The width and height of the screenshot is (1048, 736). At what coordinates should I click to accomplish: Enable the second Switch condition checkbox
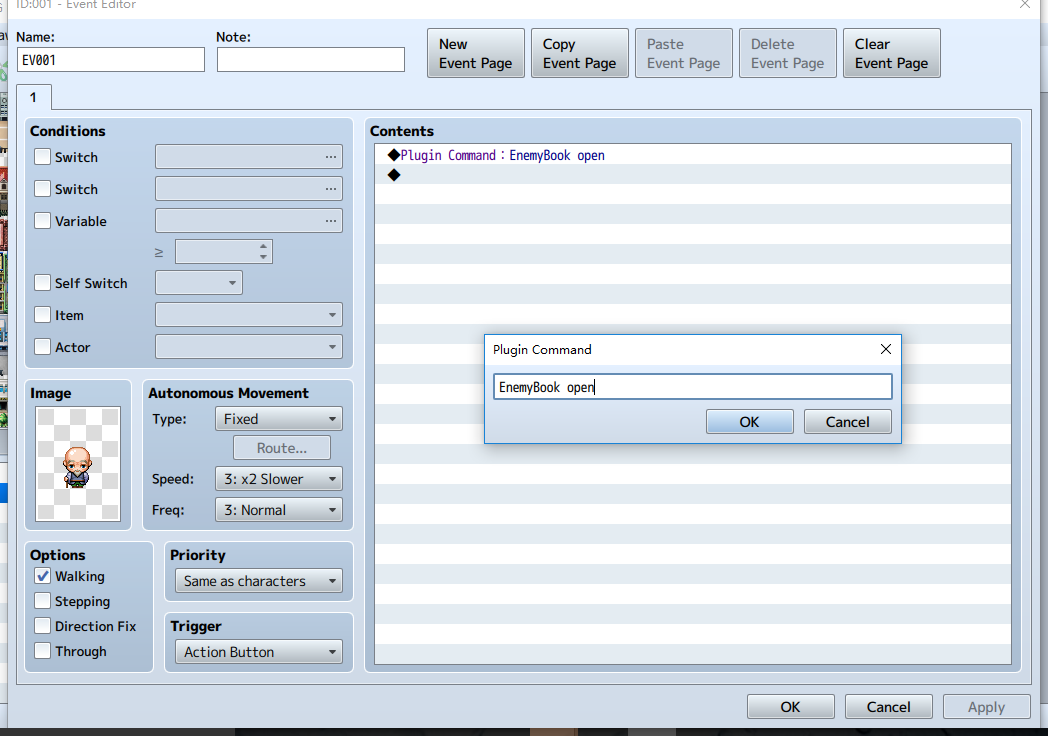tap(42, 189)
